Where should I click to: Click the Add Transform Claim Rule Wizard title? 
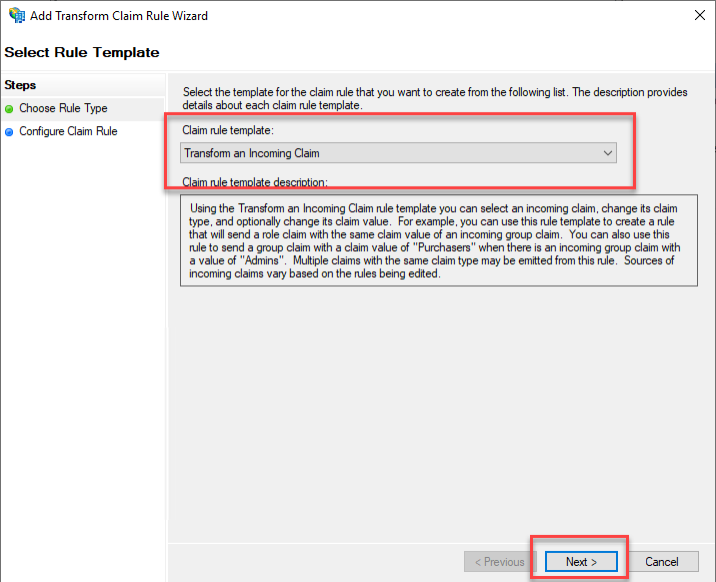pyautogui.click(x=119, y=16)
